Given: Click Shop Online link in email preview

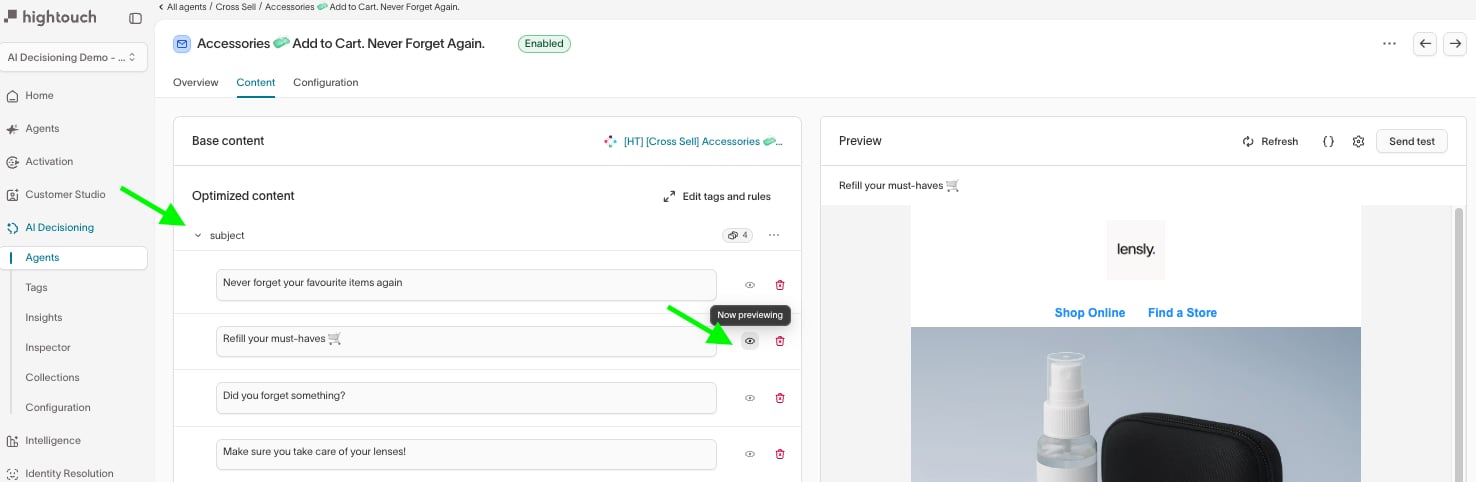Looking at the screenshot, I should click(1090, 313).
